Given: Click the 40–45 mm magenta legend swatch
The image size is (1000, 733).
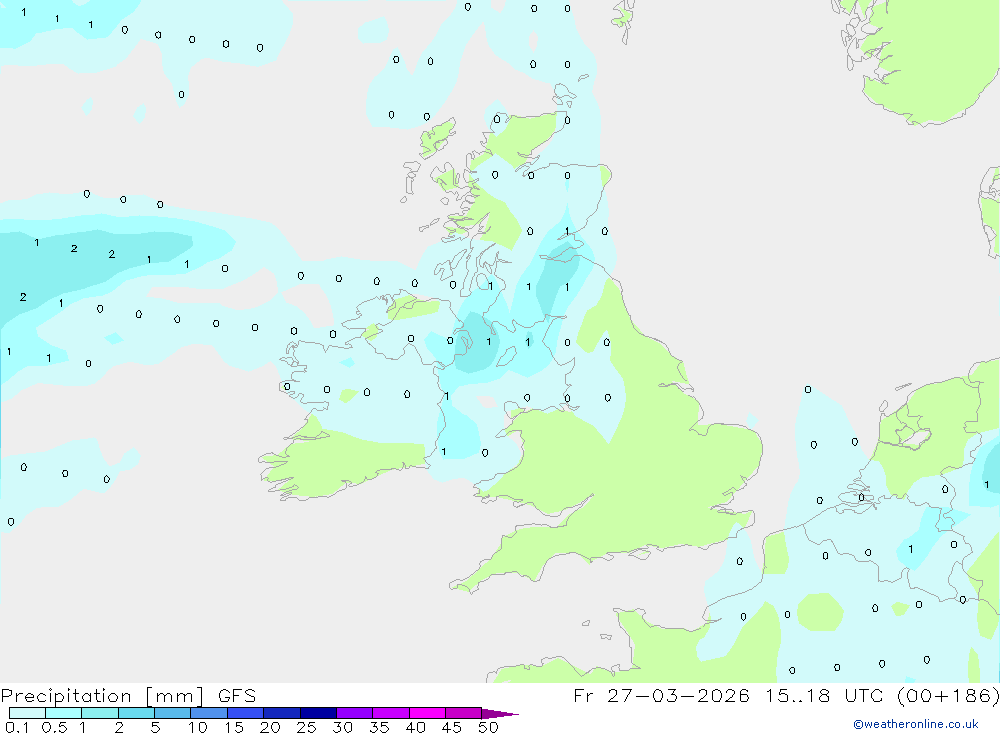Looking at the screenshot, I should tap(427, 713).
